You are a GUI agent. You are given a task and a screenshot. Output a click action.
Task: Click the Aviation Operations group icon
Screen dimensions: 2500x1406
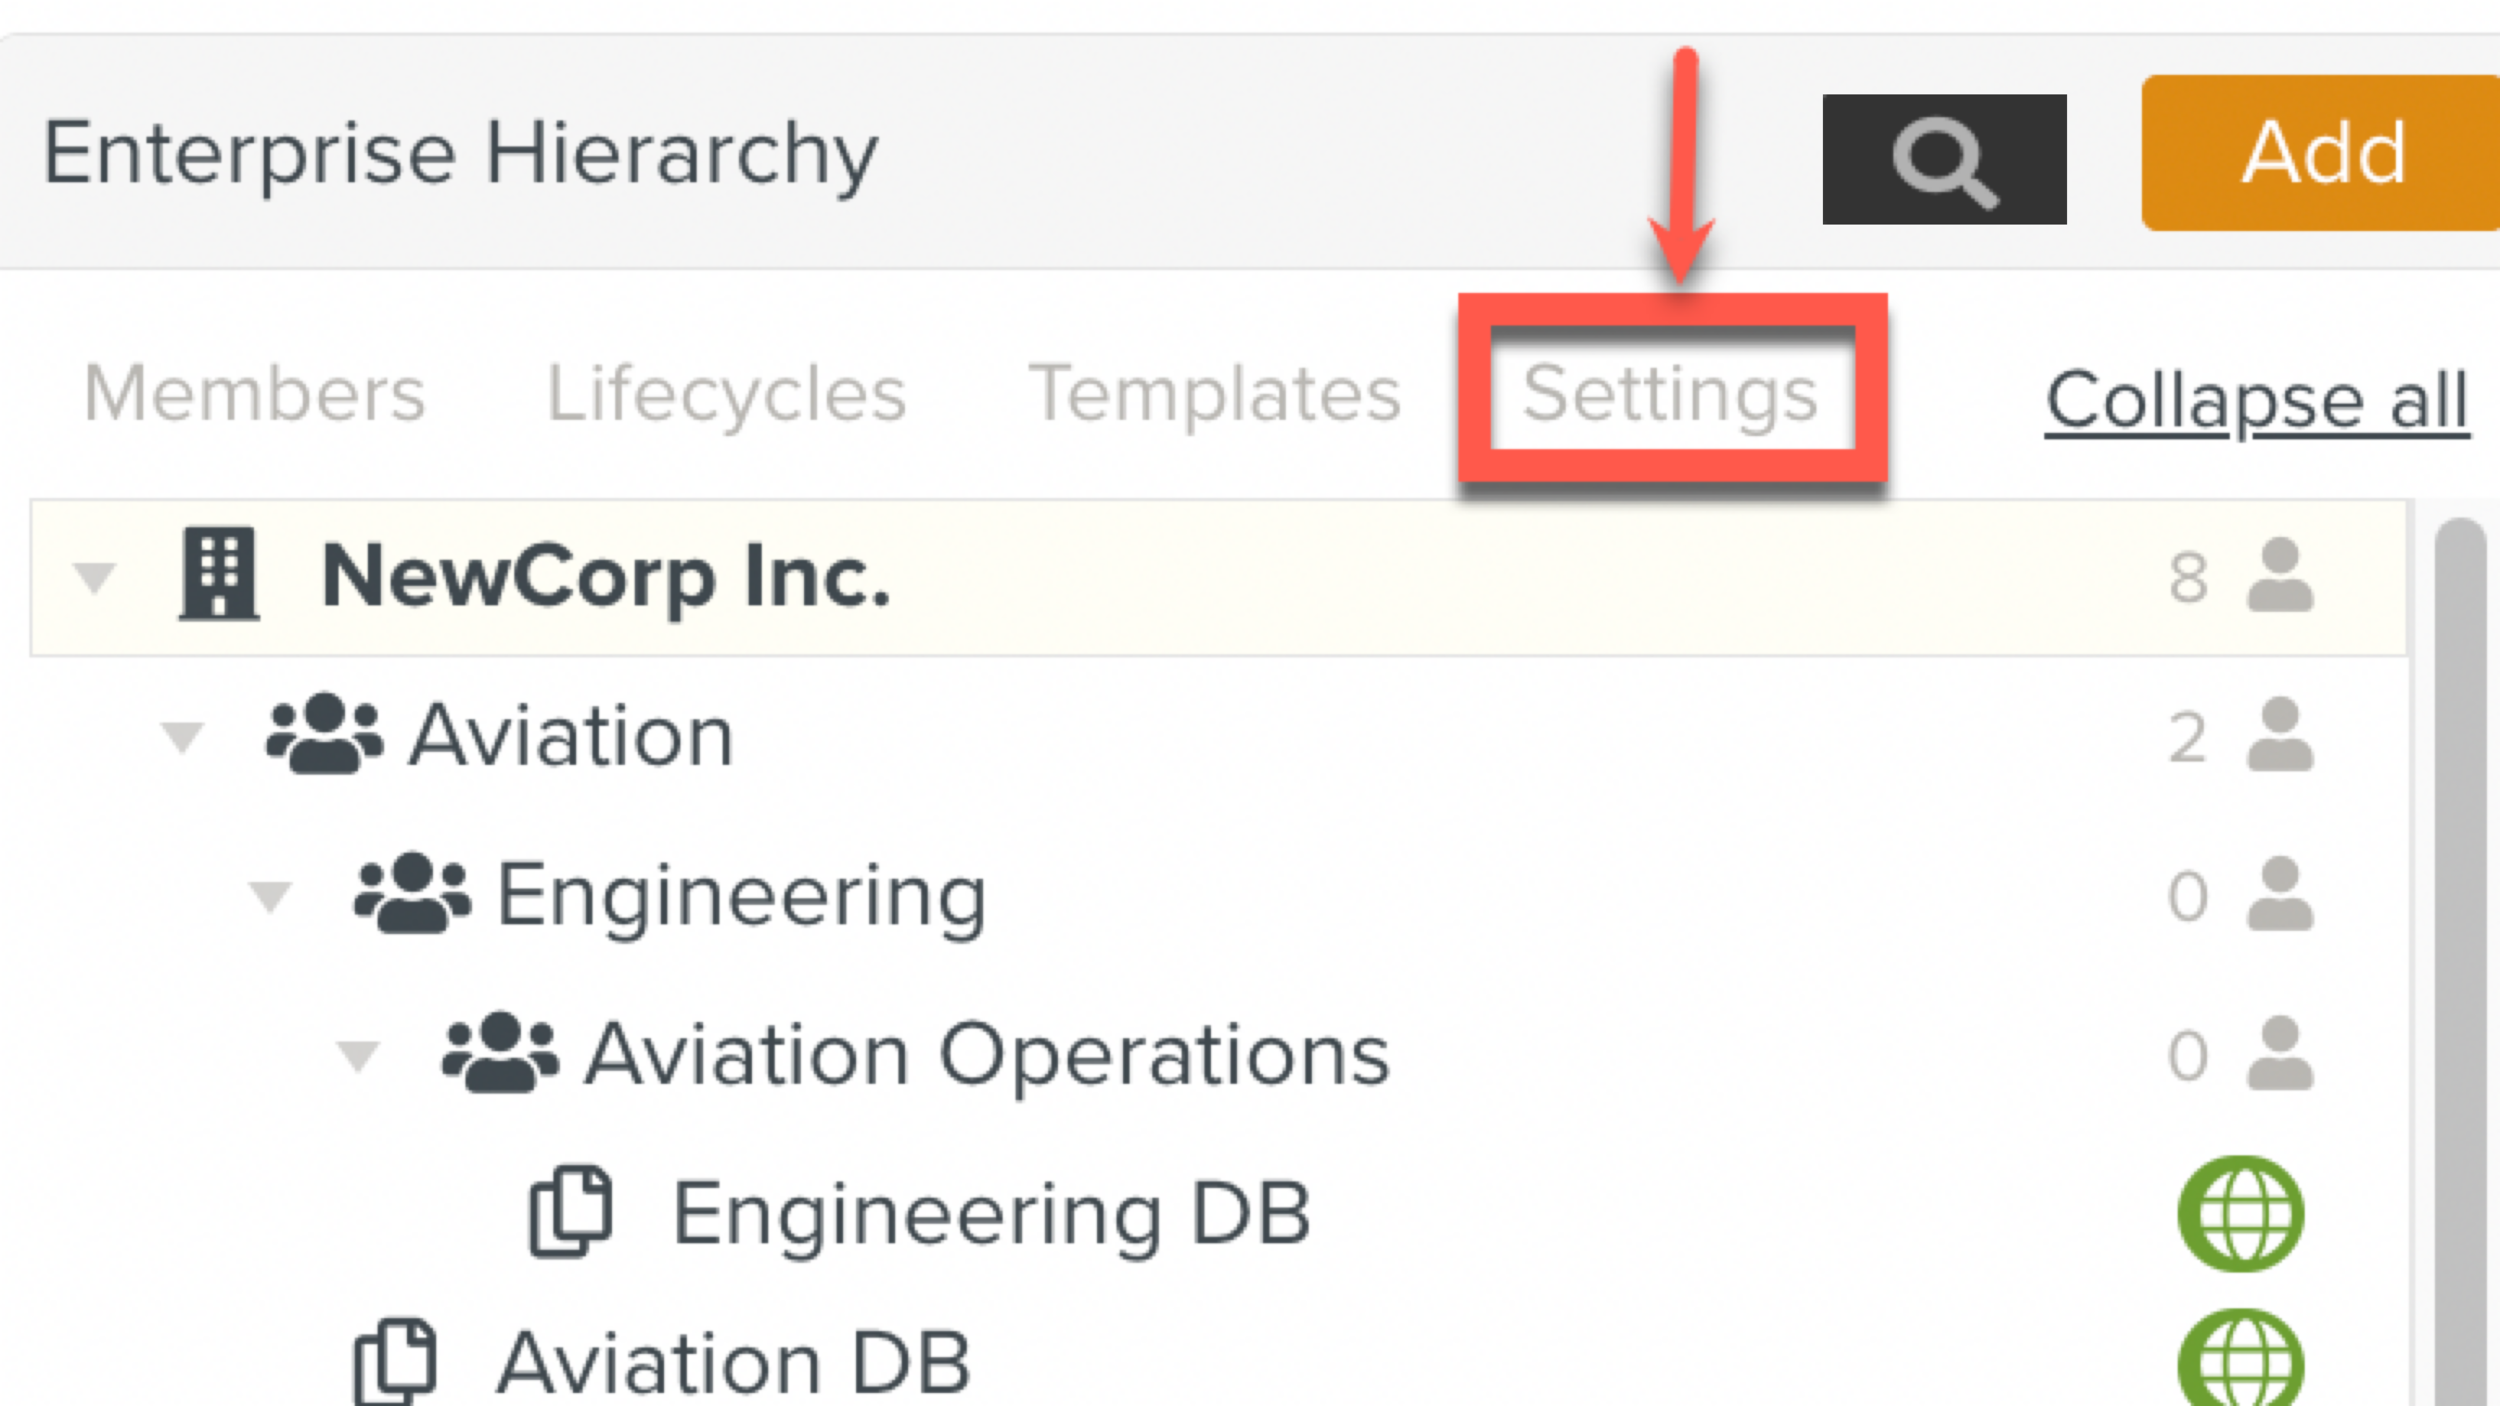point(500,1053)
